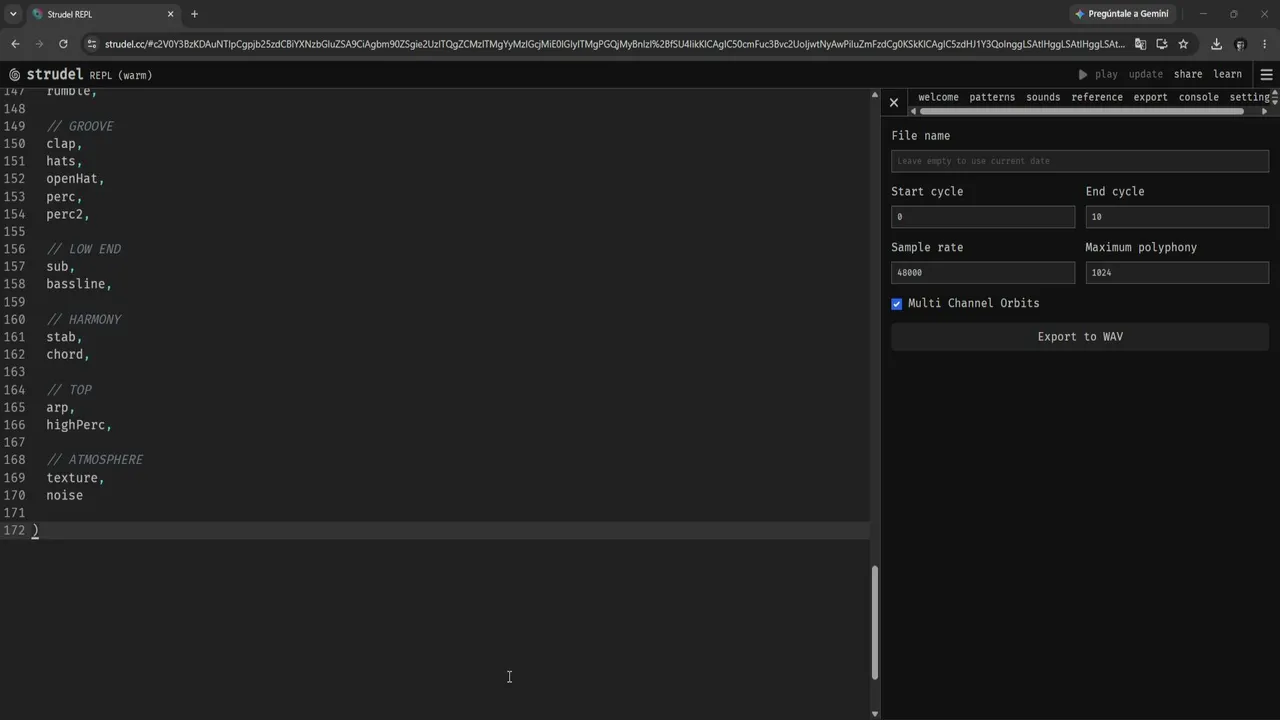The width and height of the screenshot is (1280, 720).
Task: Click the Start cycle input field
Action: [x=983, y=217]
